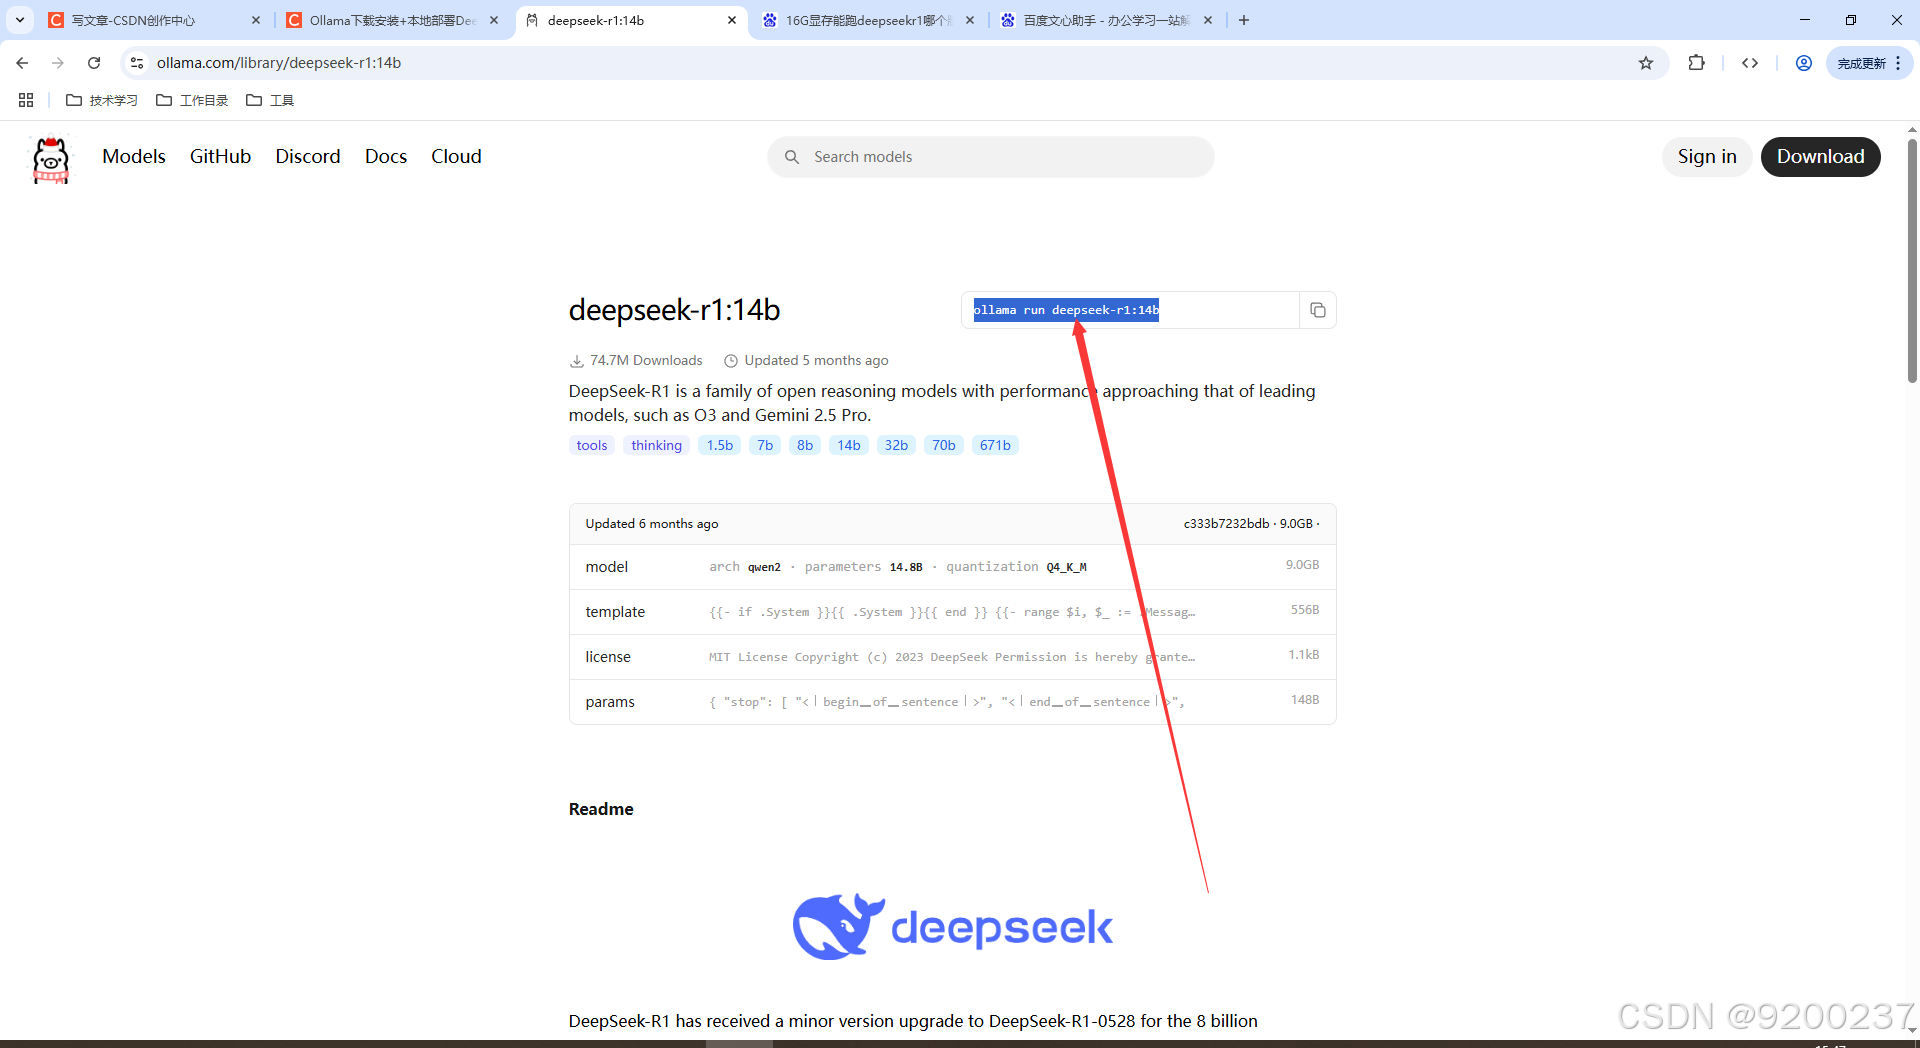Click the ollama run deepseek-r1:14b command field

pyautogui.click(x=1130, y=310)
